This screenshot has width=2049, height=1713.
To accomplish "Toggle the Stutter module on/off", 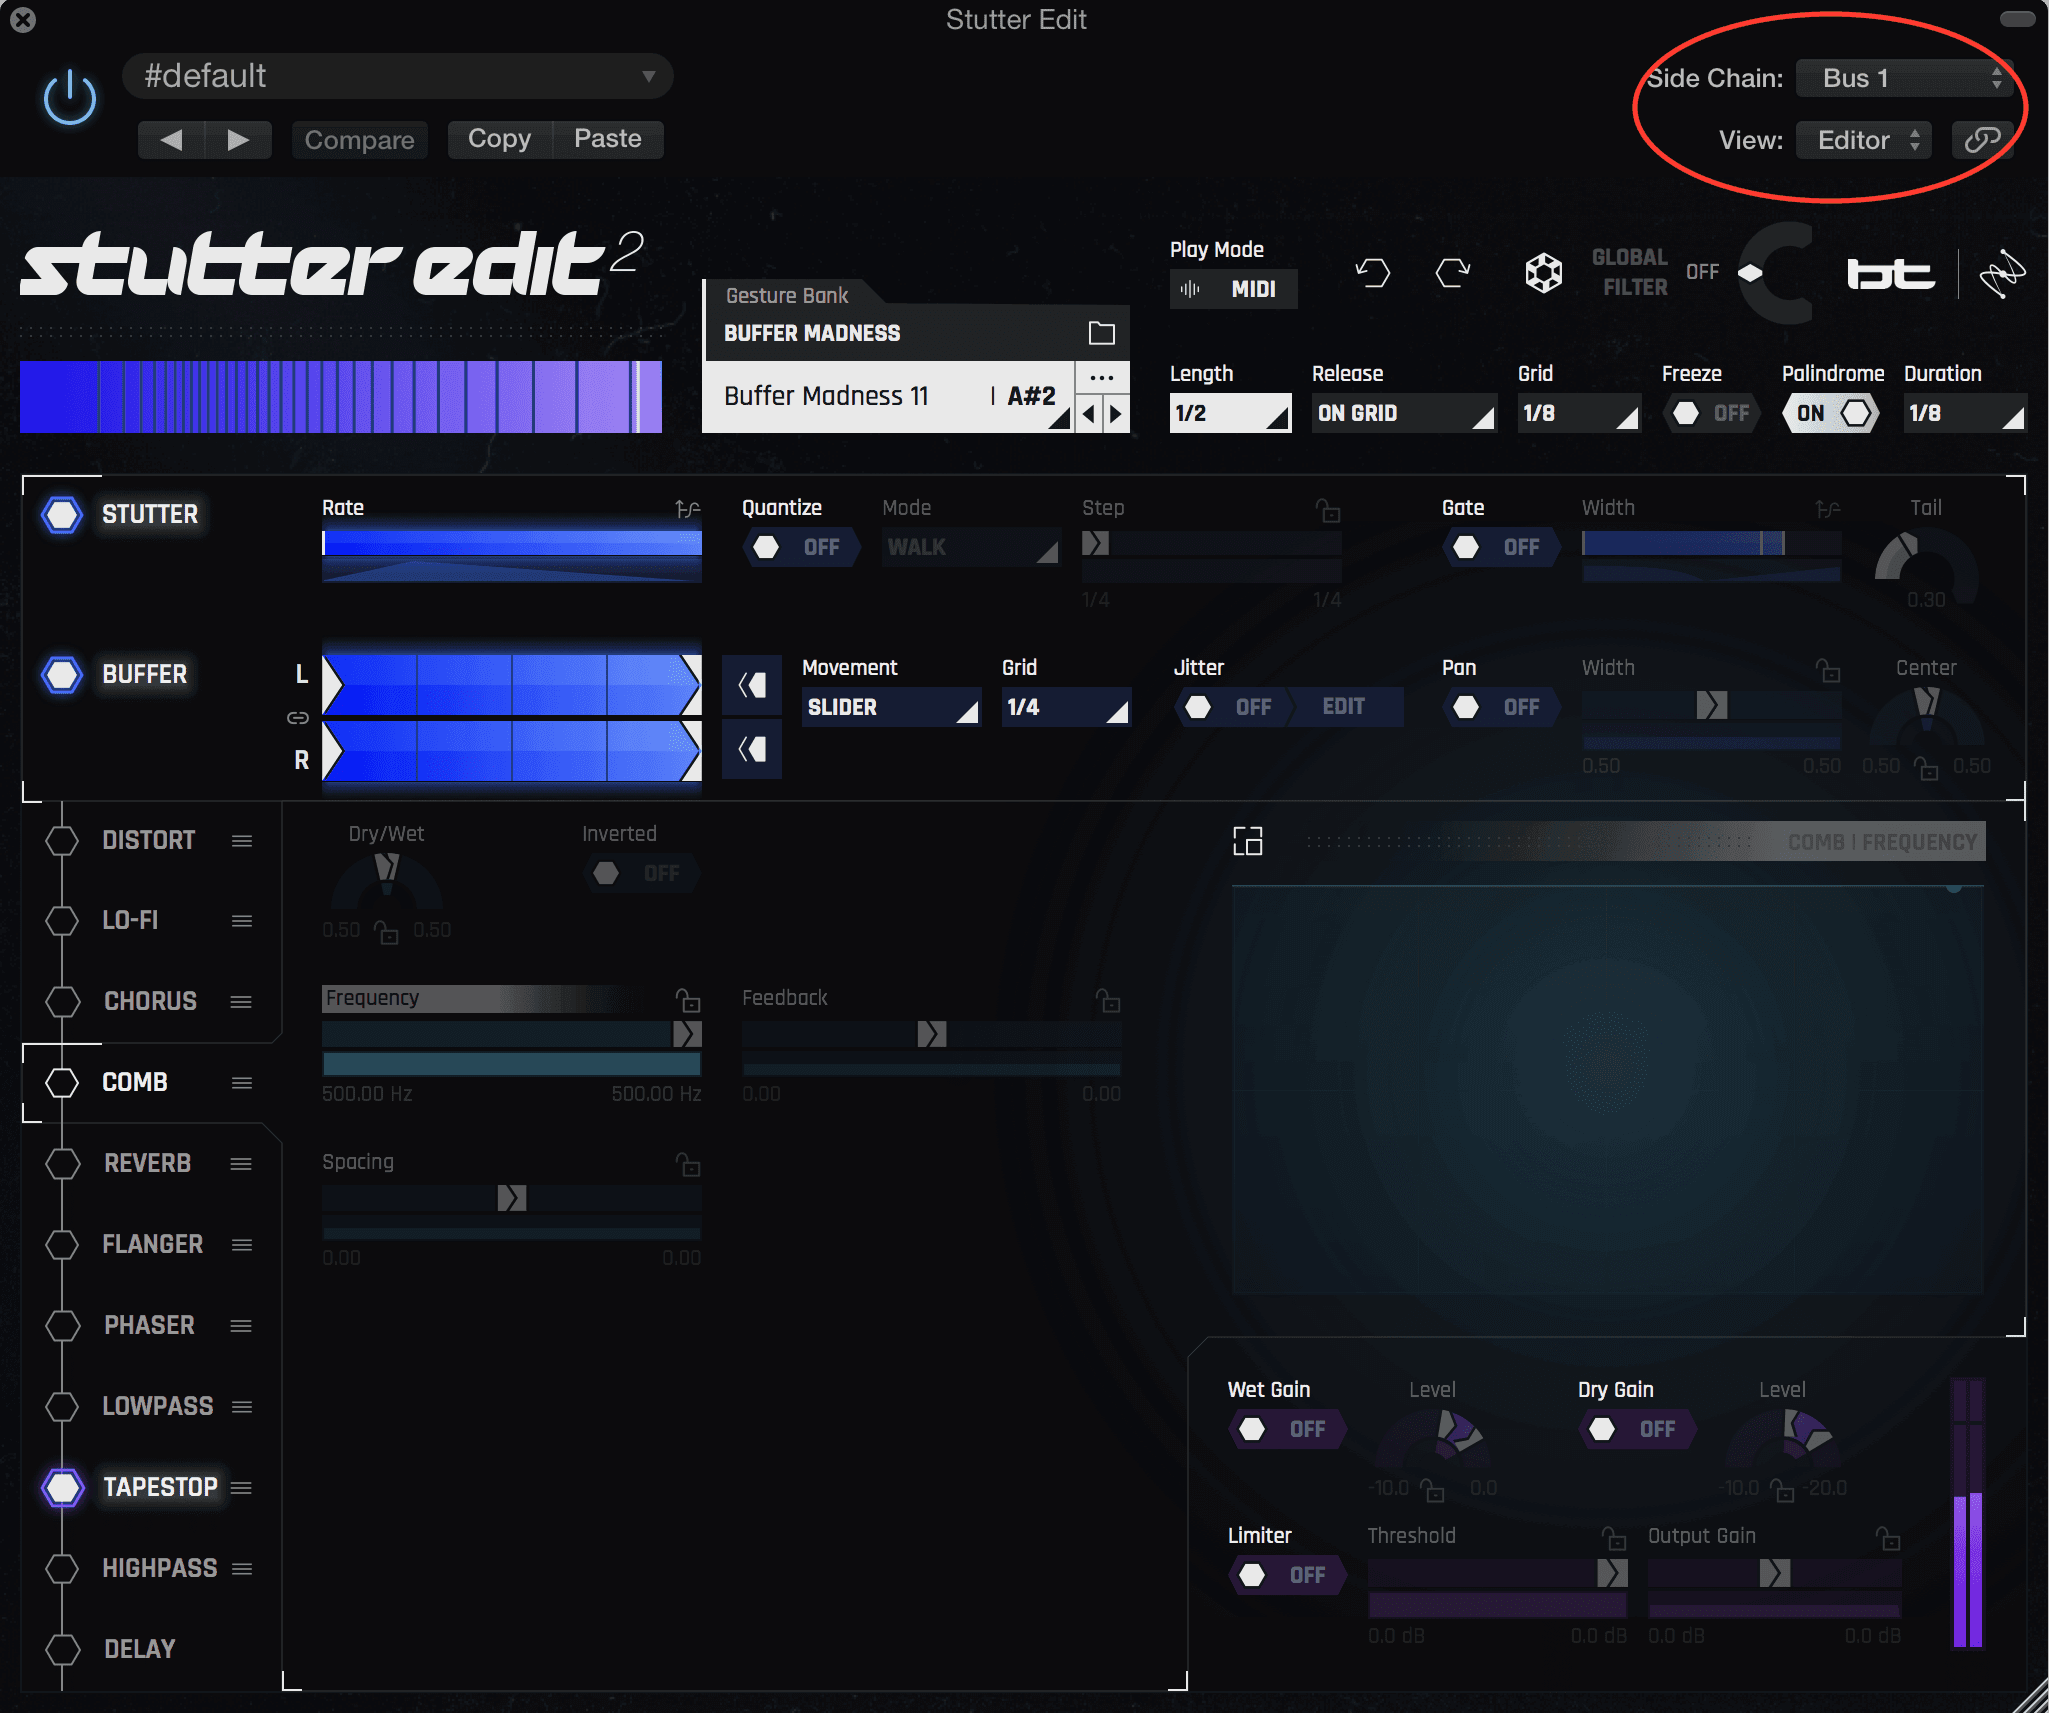I will [62, 515].
